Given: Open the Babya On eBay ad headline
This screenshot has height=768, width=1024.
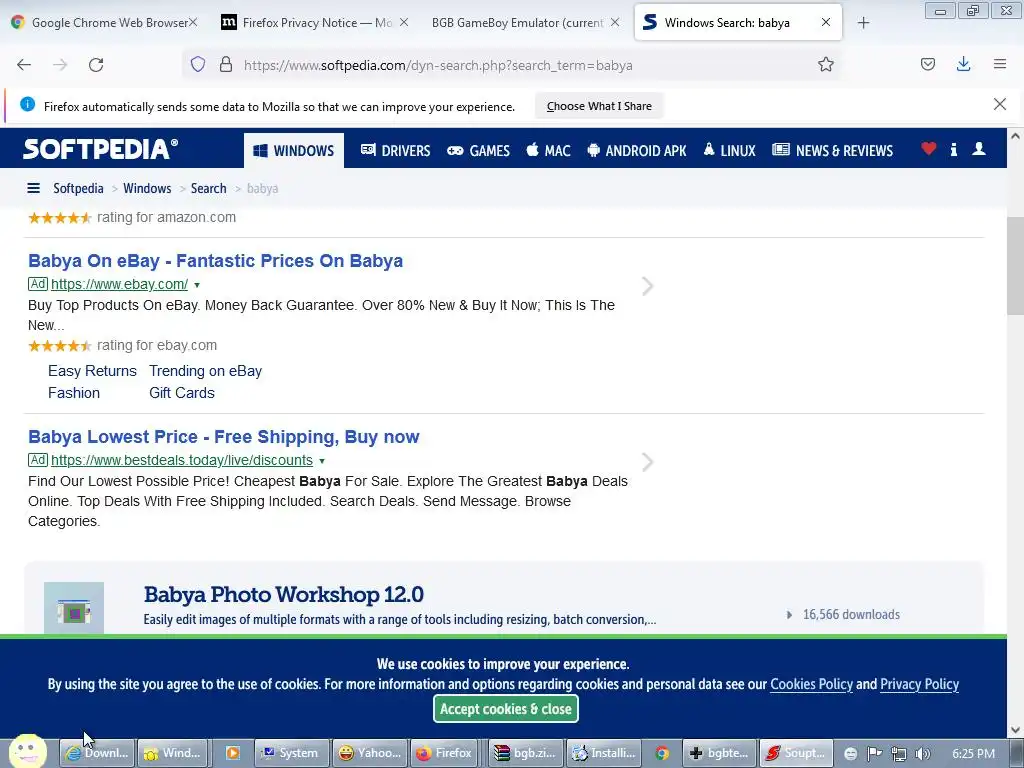Looking at the screenshot, I should (216, 261).
